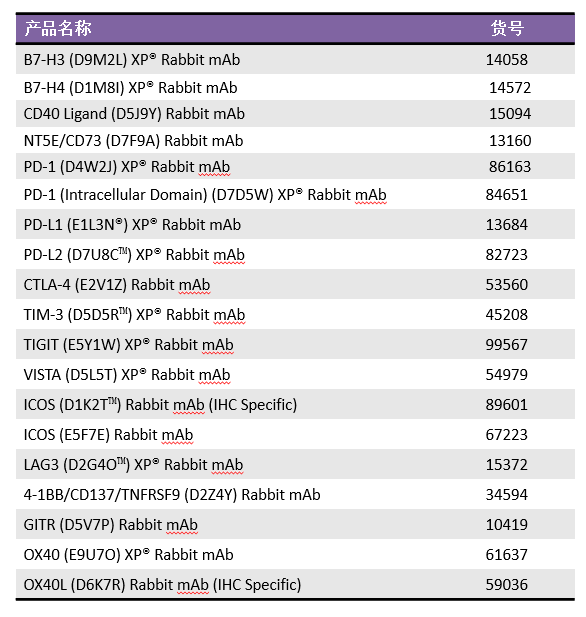This screenshot has width=586, height=617.
Task: Select OX40L (D6K7R) Rabbit mAb (IHC Specific)
Action: (x=162, y=585)
